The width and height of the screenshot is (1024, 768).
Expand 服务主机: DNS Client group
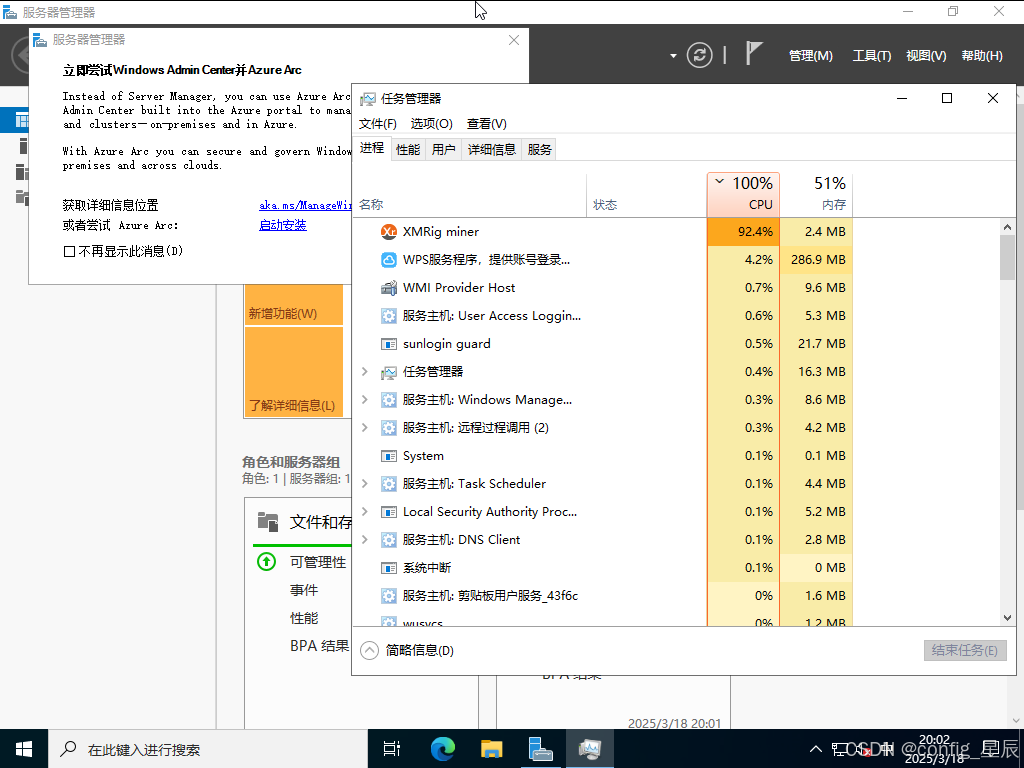pos(365,540)
